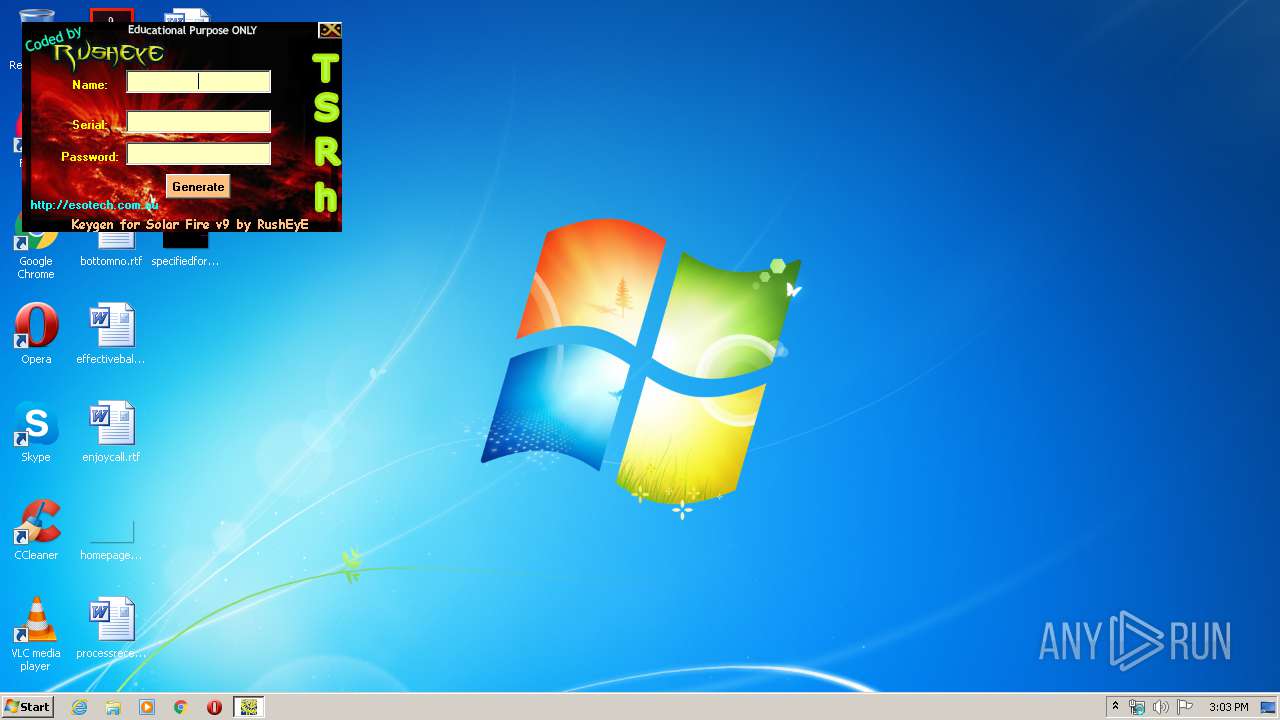1280x720 pixels.
Task: Select the processrece... document icon
Action: click(111, 628)
